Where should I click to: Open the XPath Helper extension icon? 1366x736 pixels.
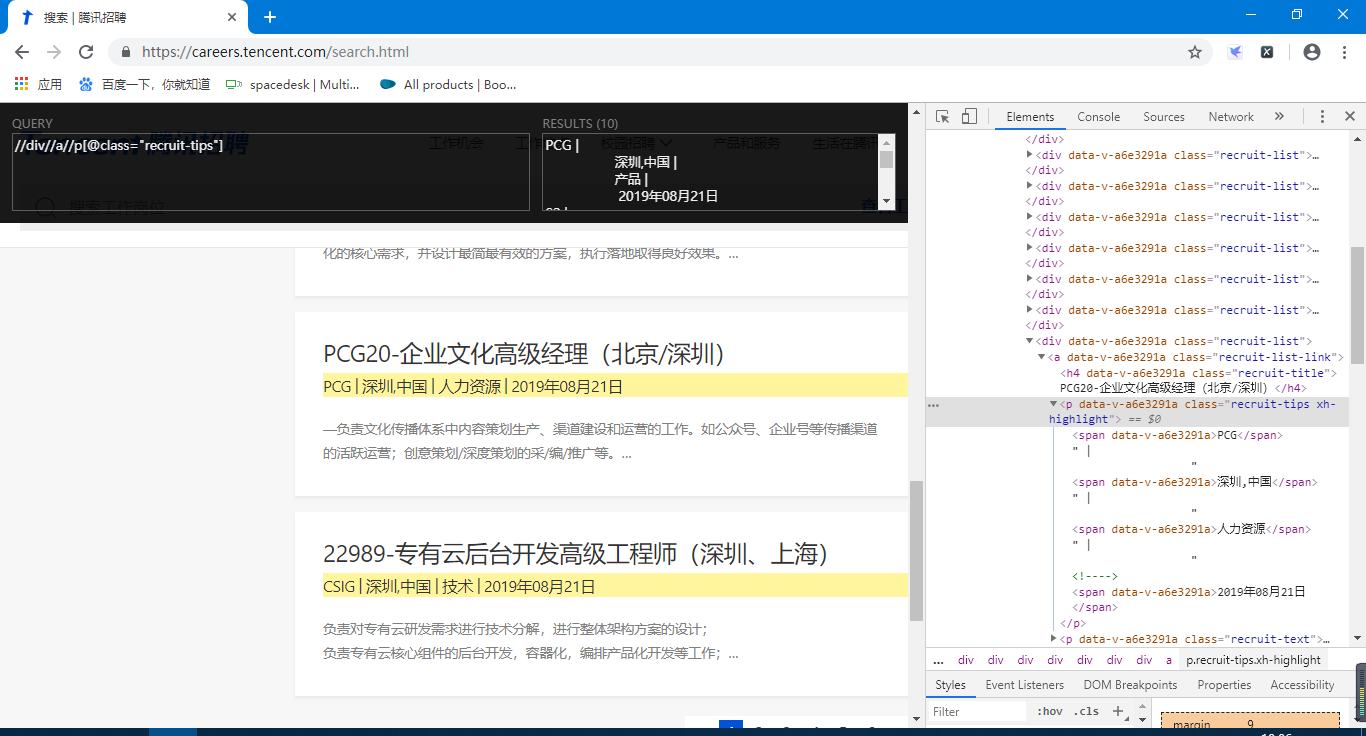point(1267,52)
